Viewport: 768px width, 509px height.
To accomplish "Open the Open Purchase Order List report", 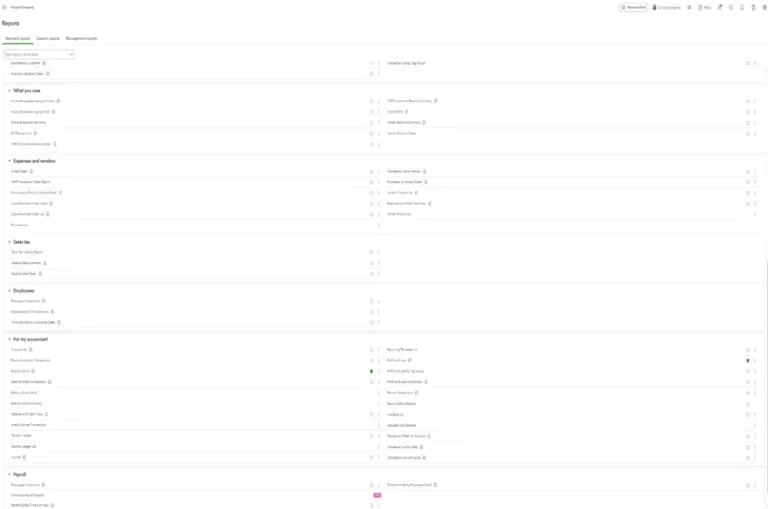I will [27, 215].
